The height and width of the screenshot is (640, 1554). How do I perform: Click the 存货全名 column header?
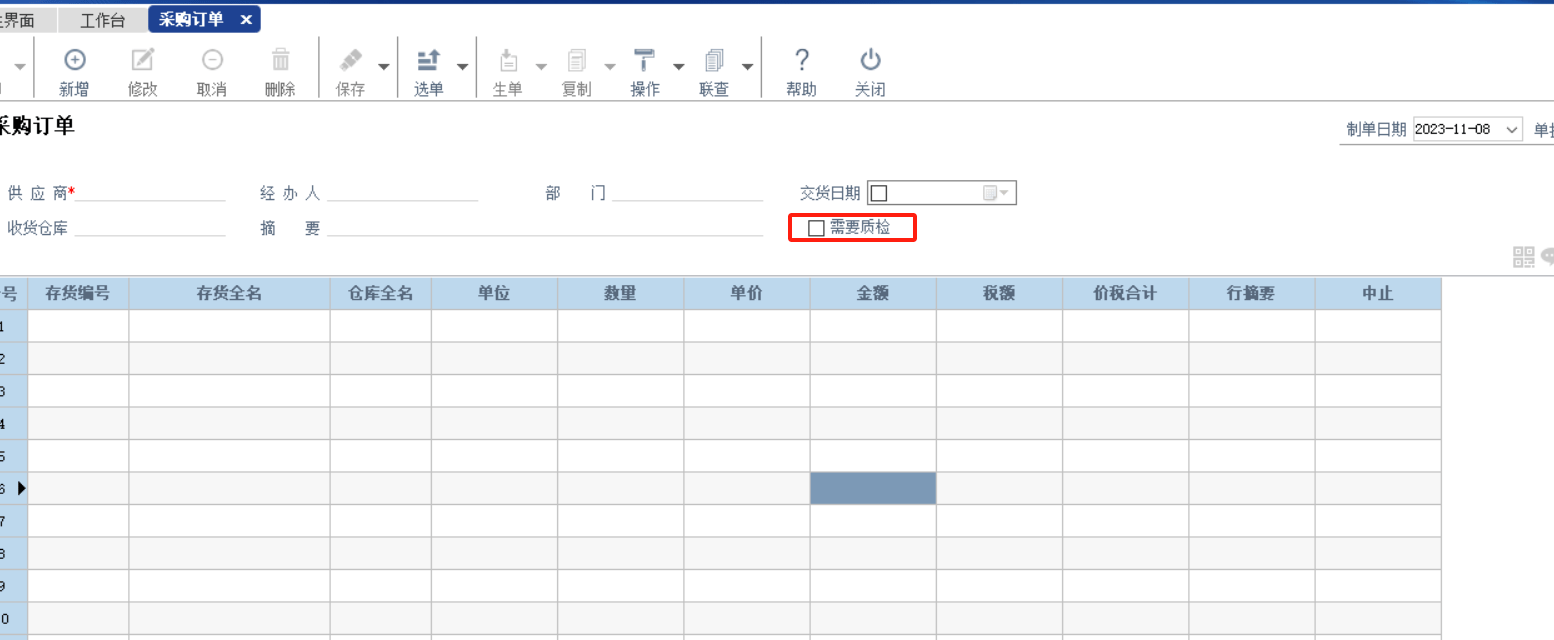tap(230, 294)
